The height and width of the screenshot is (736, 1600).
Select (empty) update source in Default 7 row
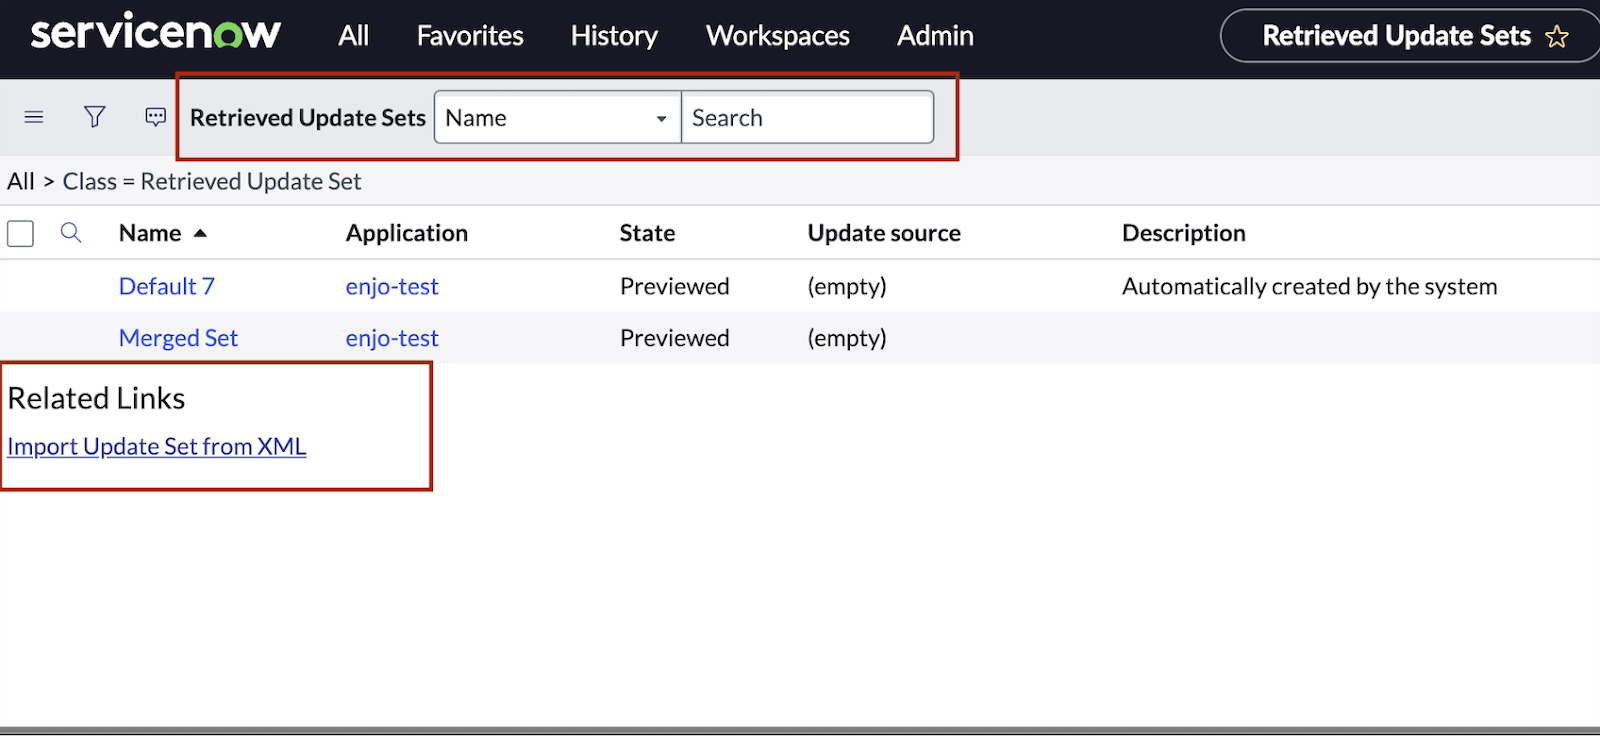(x=847, y=287)
